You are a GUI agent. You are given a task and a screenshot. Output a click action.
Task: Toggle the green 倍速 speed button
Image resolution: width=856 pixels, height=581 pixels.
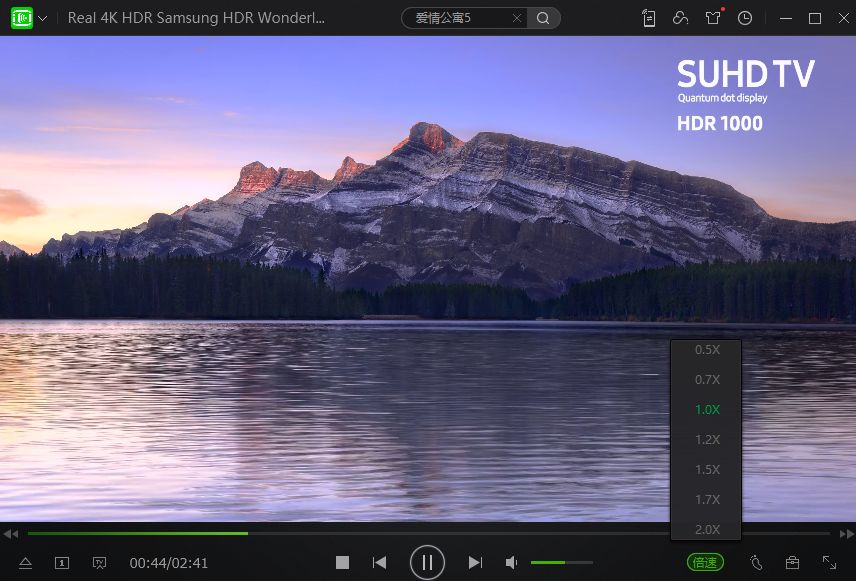705,562
